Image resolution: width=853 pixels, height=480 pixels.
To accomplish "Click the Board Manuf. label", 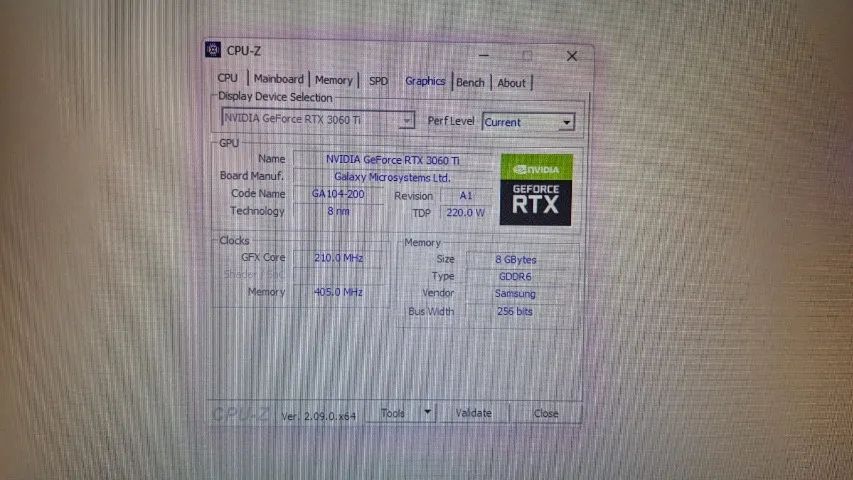I will pyautogui.click(x=251, y=176).
